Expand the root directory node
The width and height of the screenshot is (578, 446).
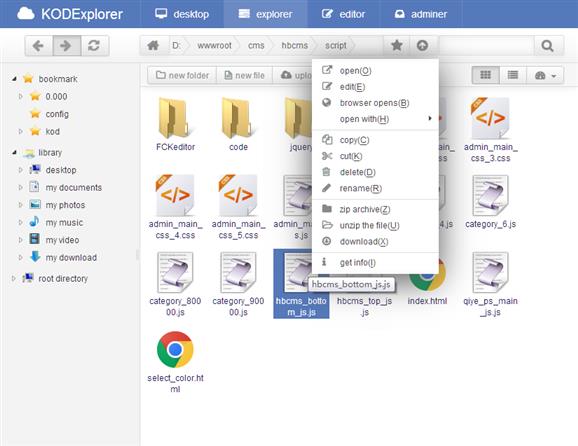[14, 278]
